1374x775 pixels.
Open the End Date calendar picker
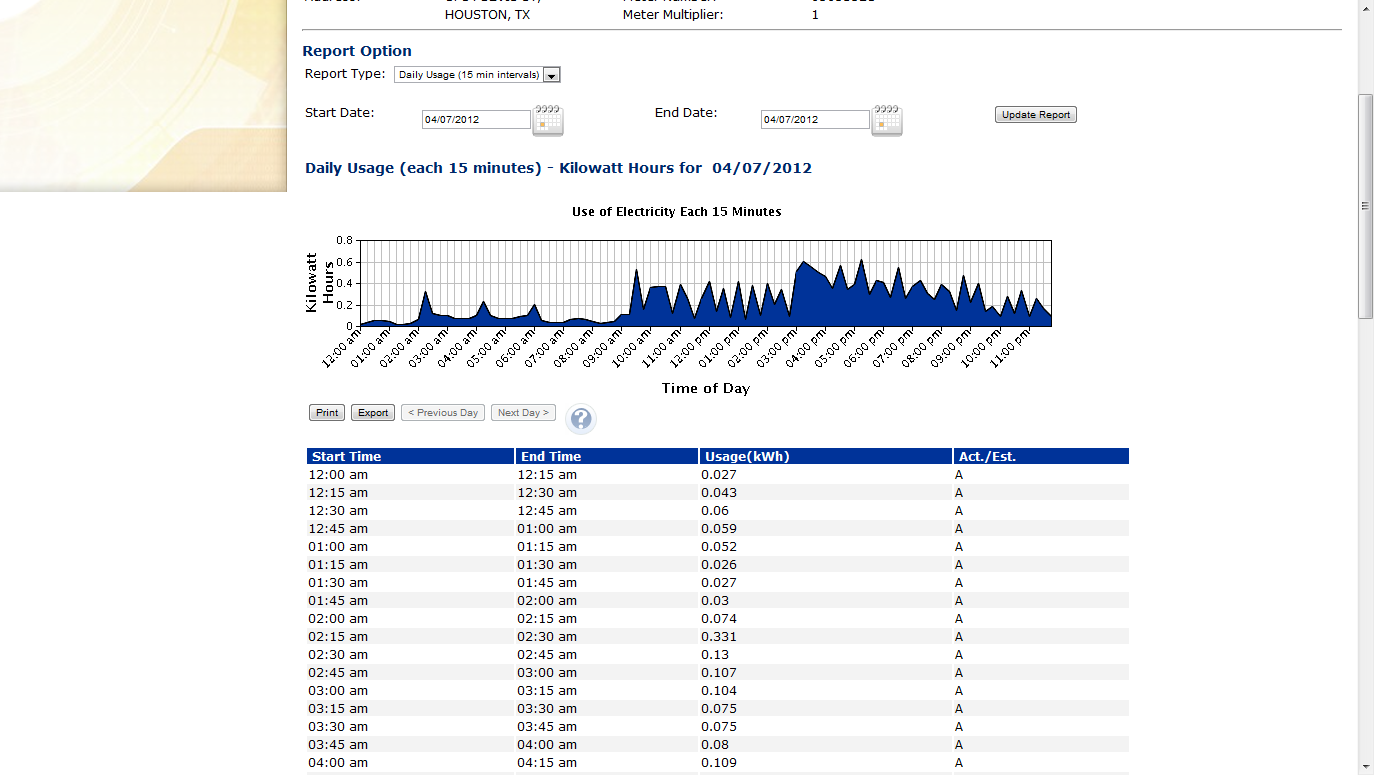(887, 120)
